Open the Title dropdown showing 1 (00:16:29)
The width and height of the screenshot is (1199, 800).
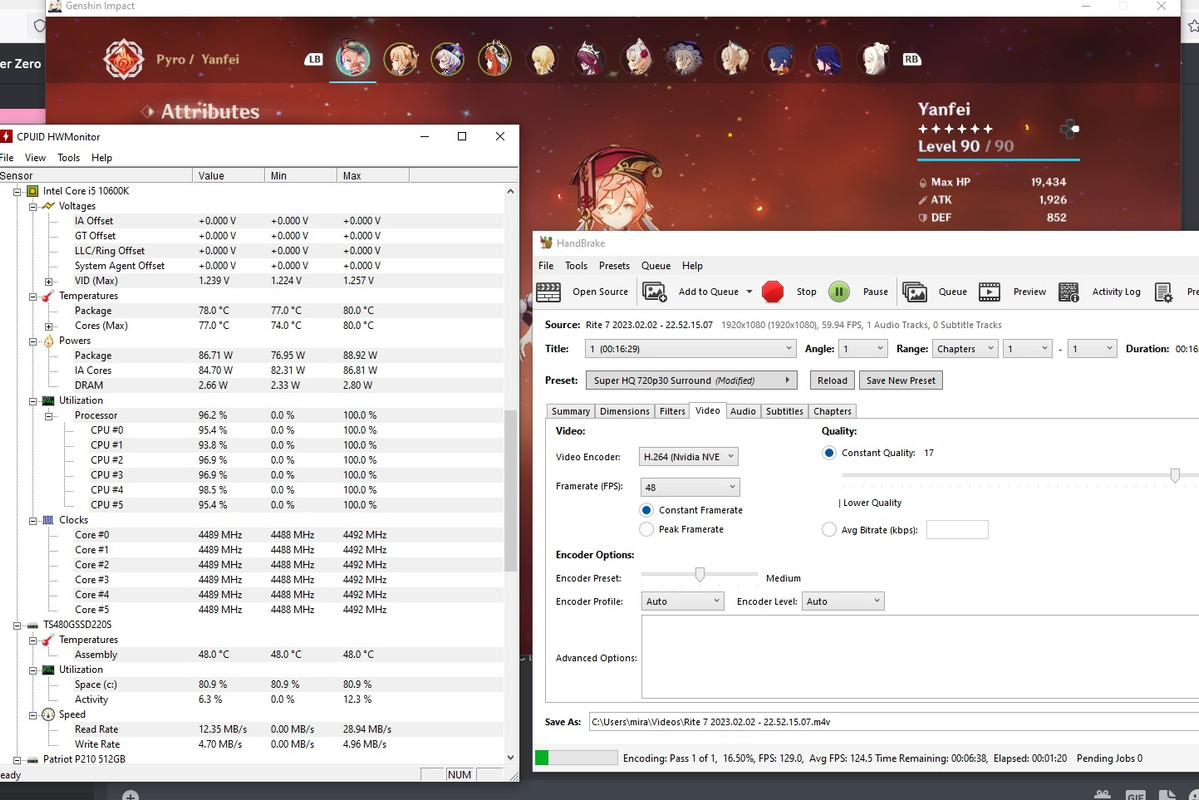tap(690, 349)
